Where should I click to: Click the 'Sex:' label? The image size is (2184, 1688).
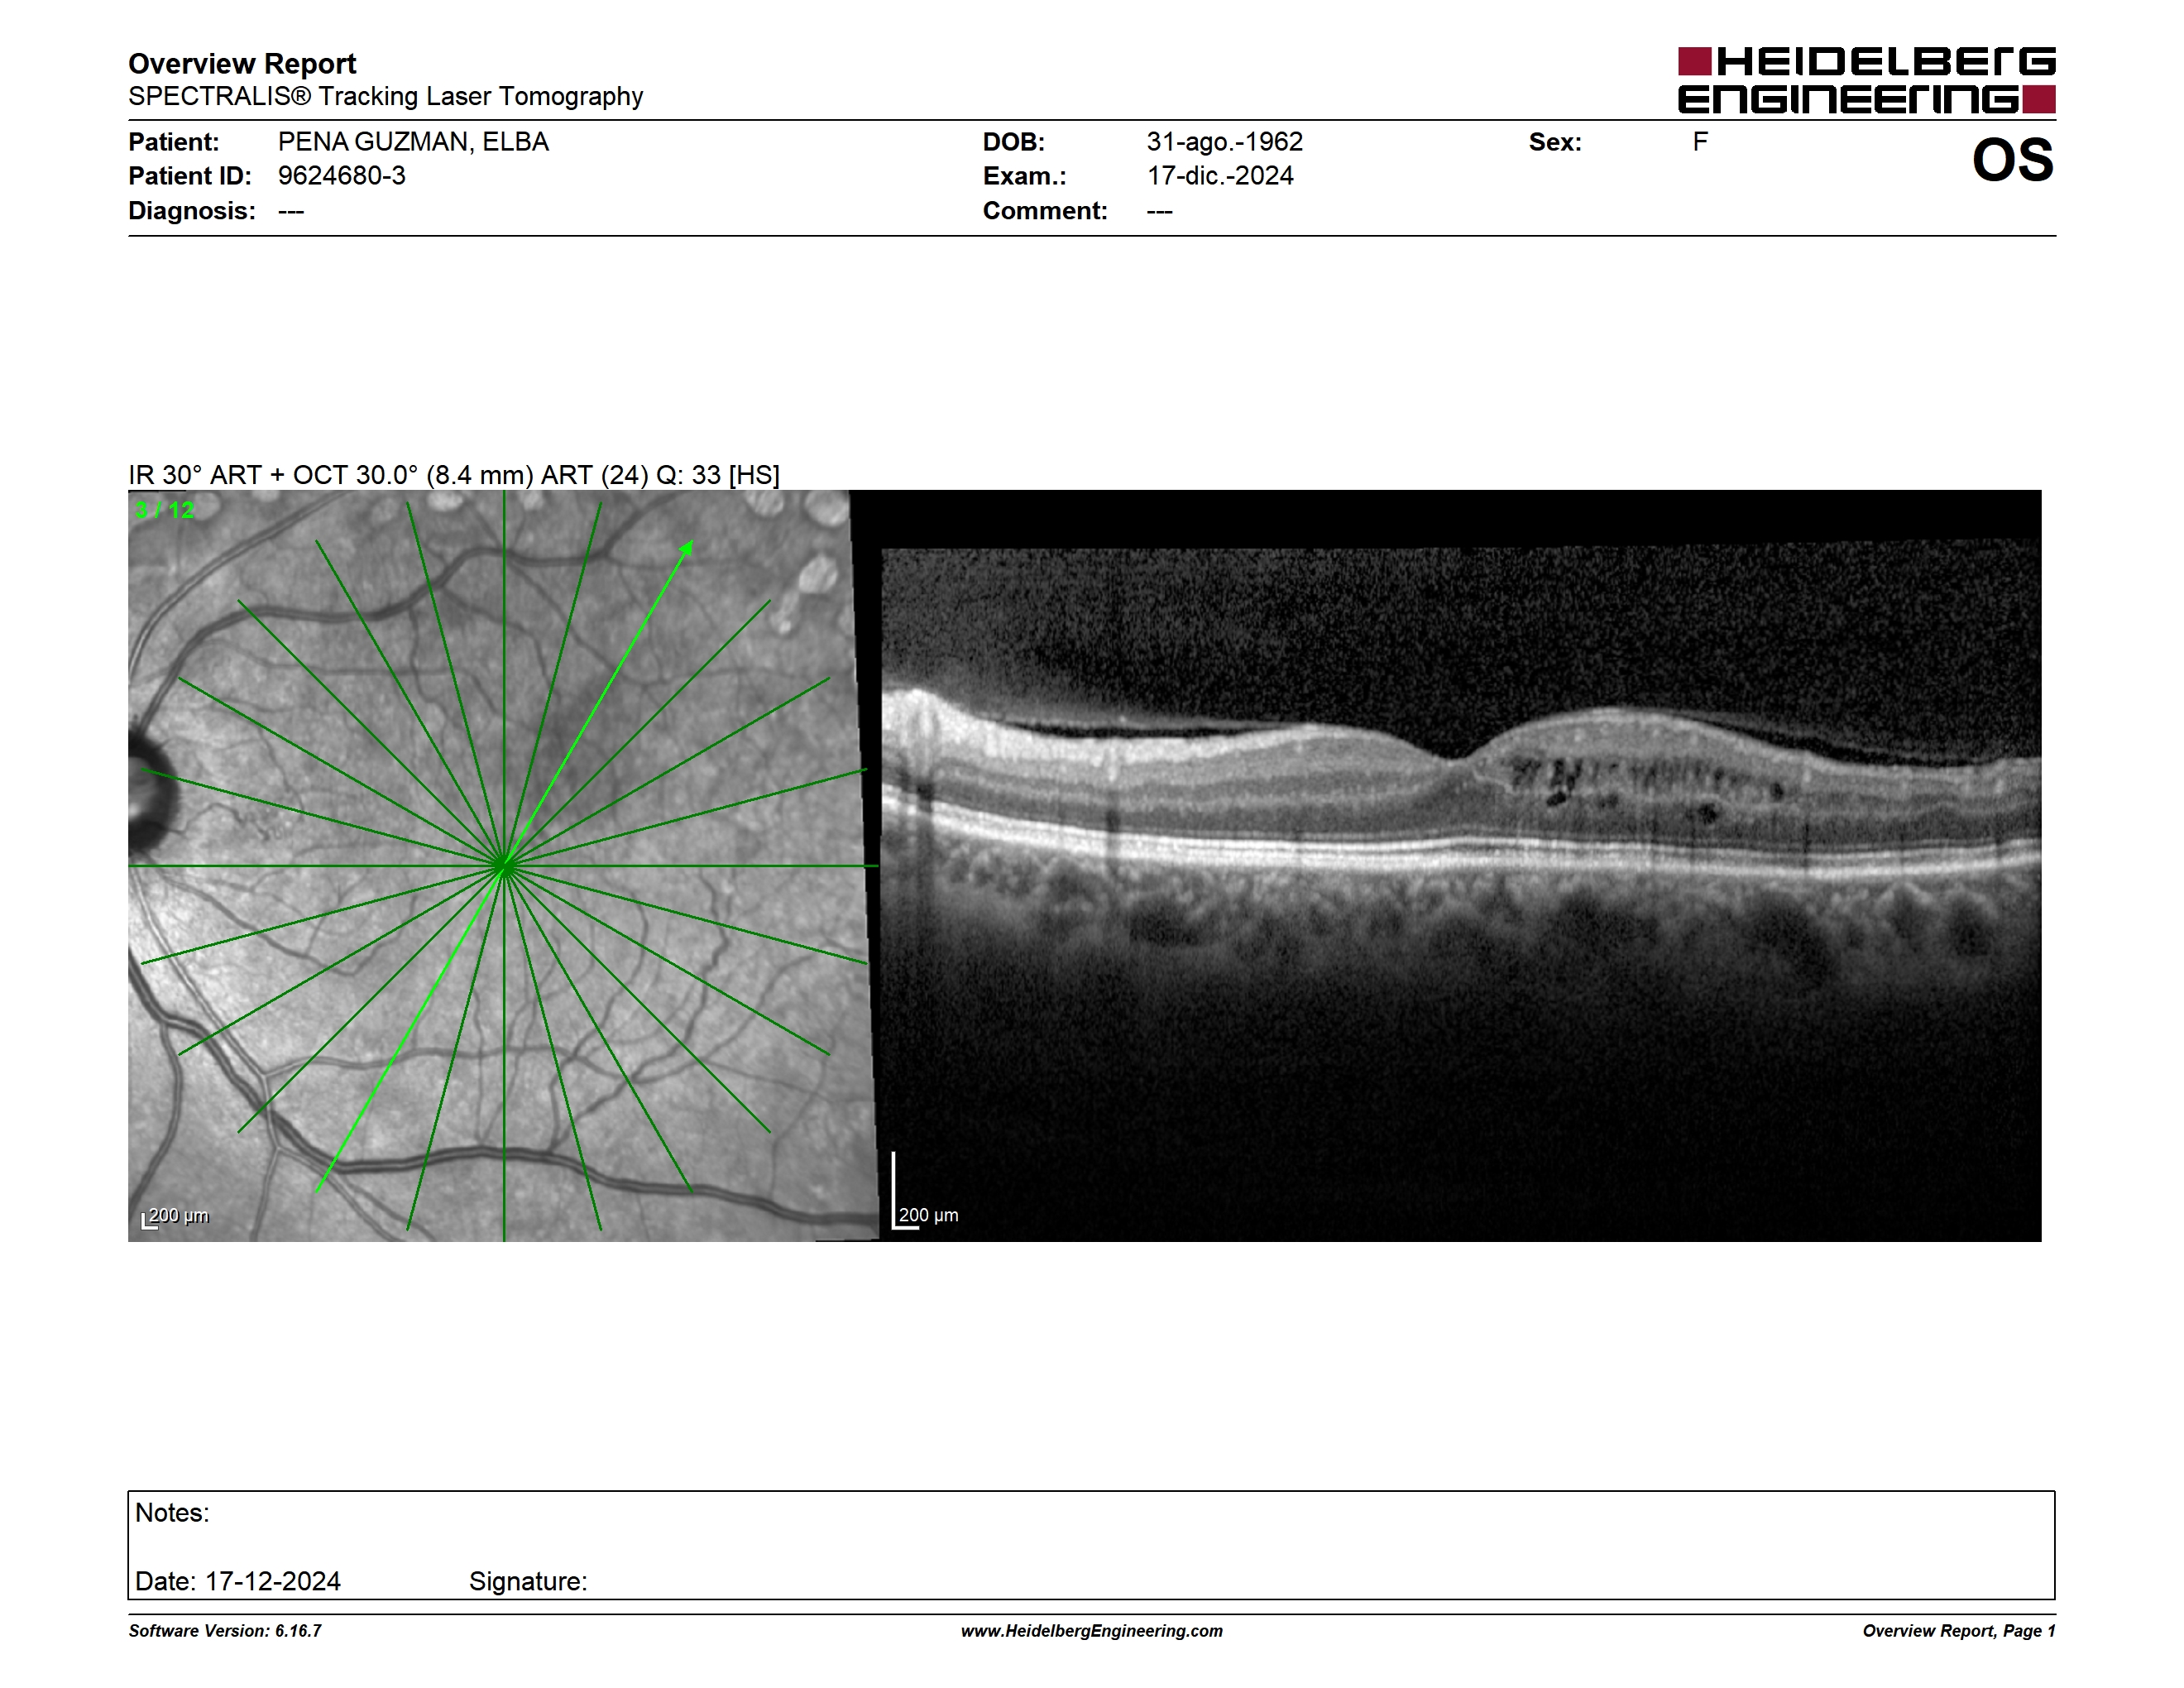(1555, 142)
